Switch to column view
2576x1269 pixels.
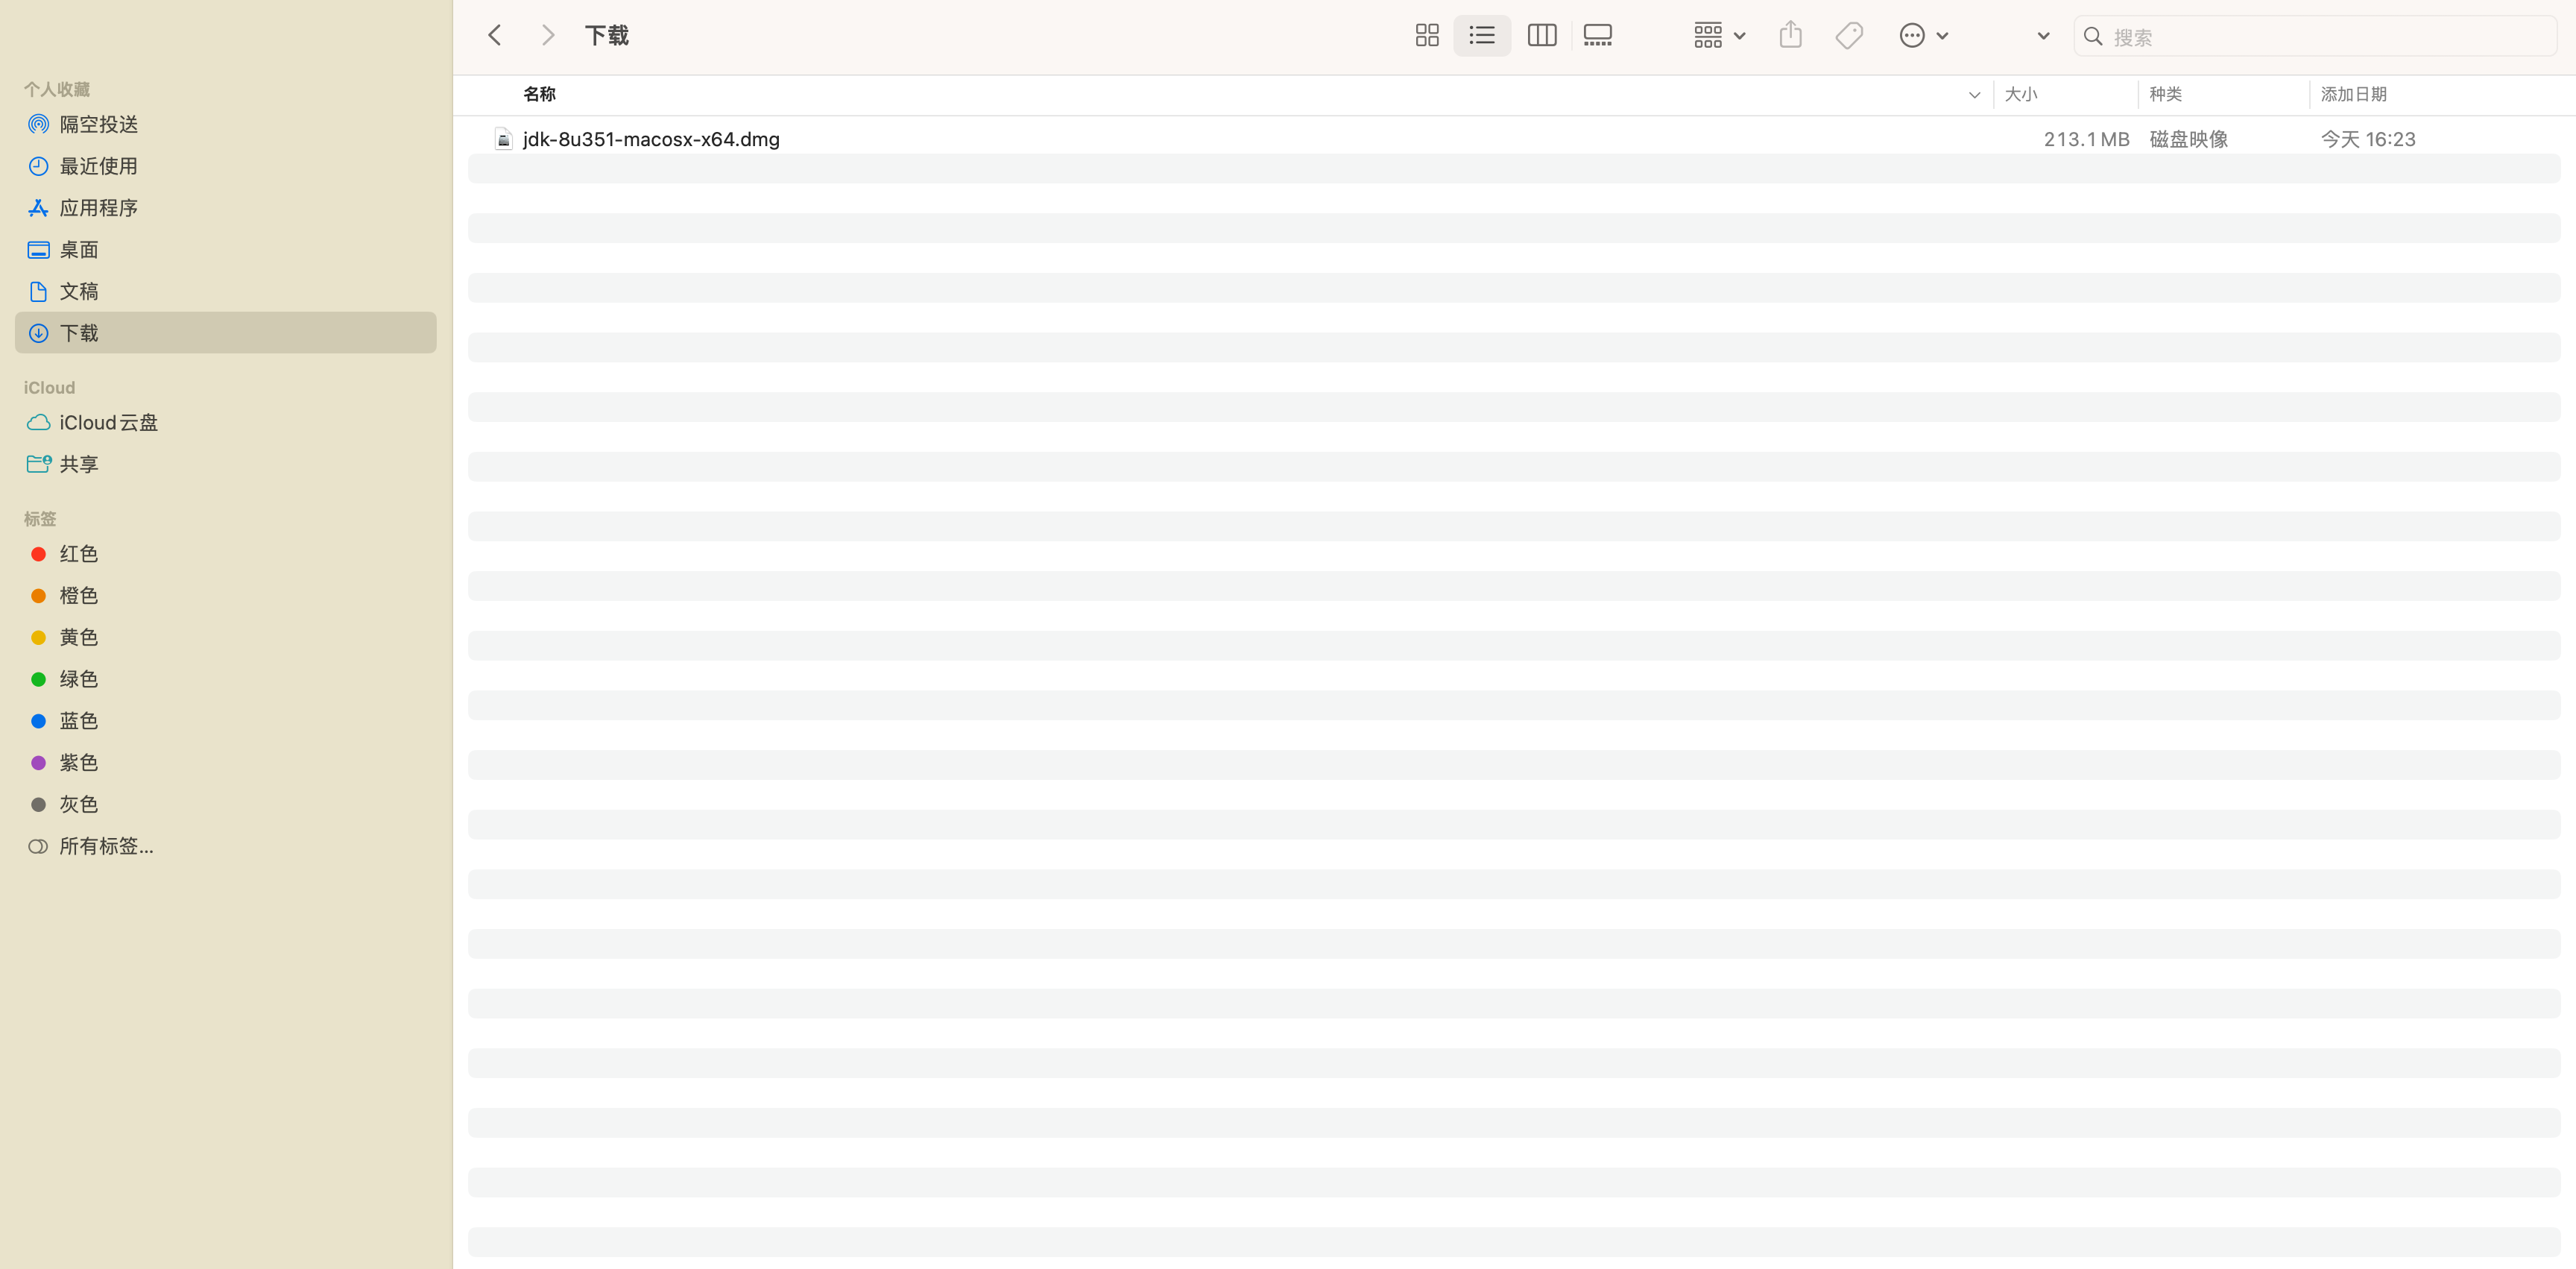tap(1542, 36)
